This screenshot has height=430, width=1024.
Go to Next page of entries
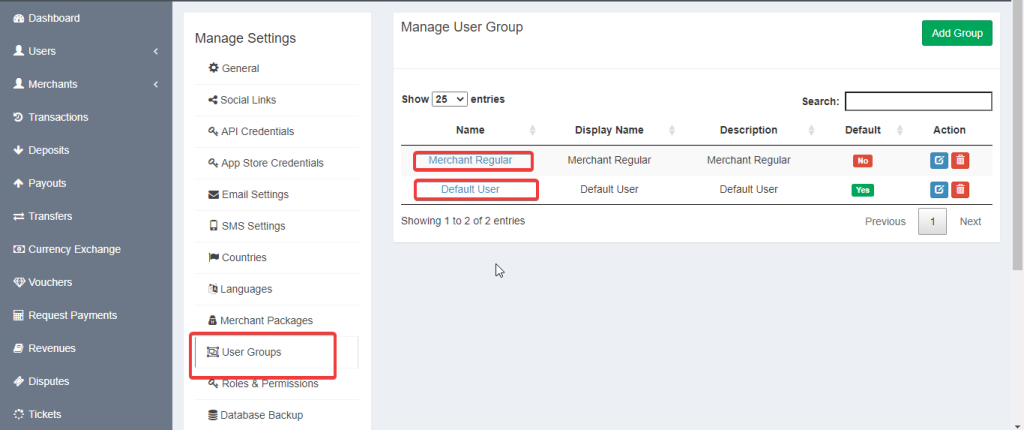tap(970, 221)
